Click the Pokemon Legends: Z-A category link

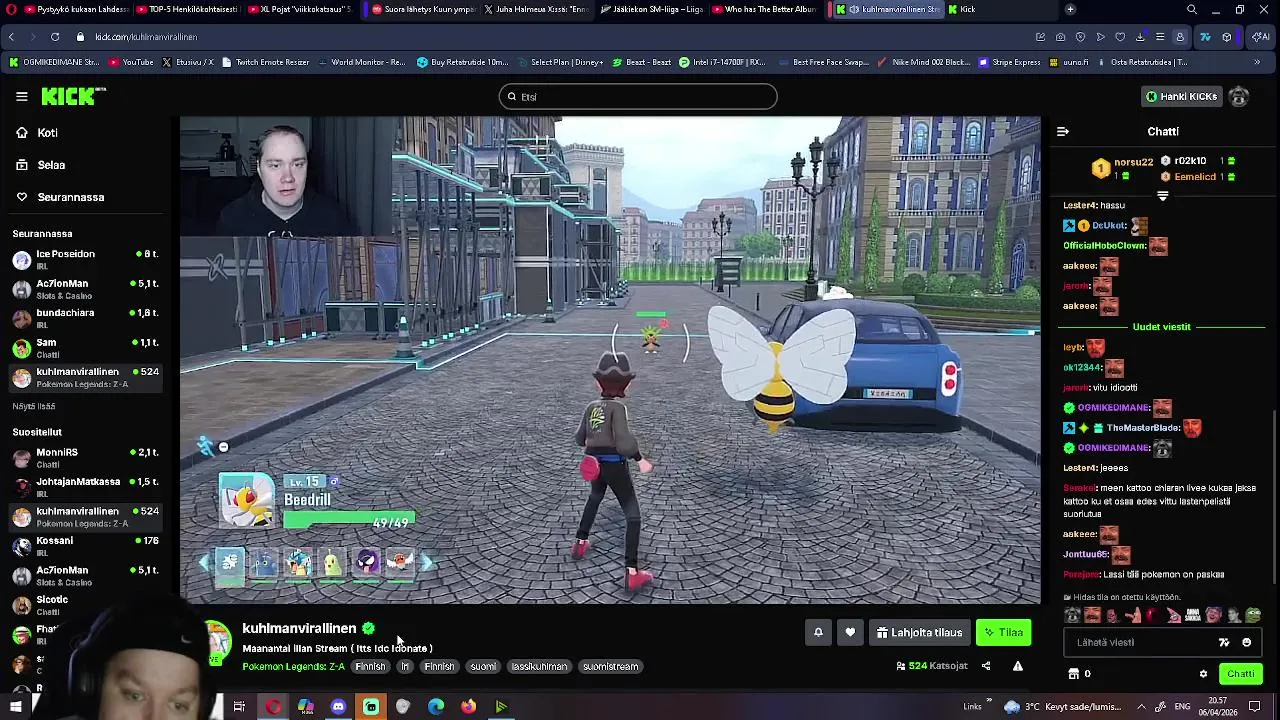pos(293,666)
